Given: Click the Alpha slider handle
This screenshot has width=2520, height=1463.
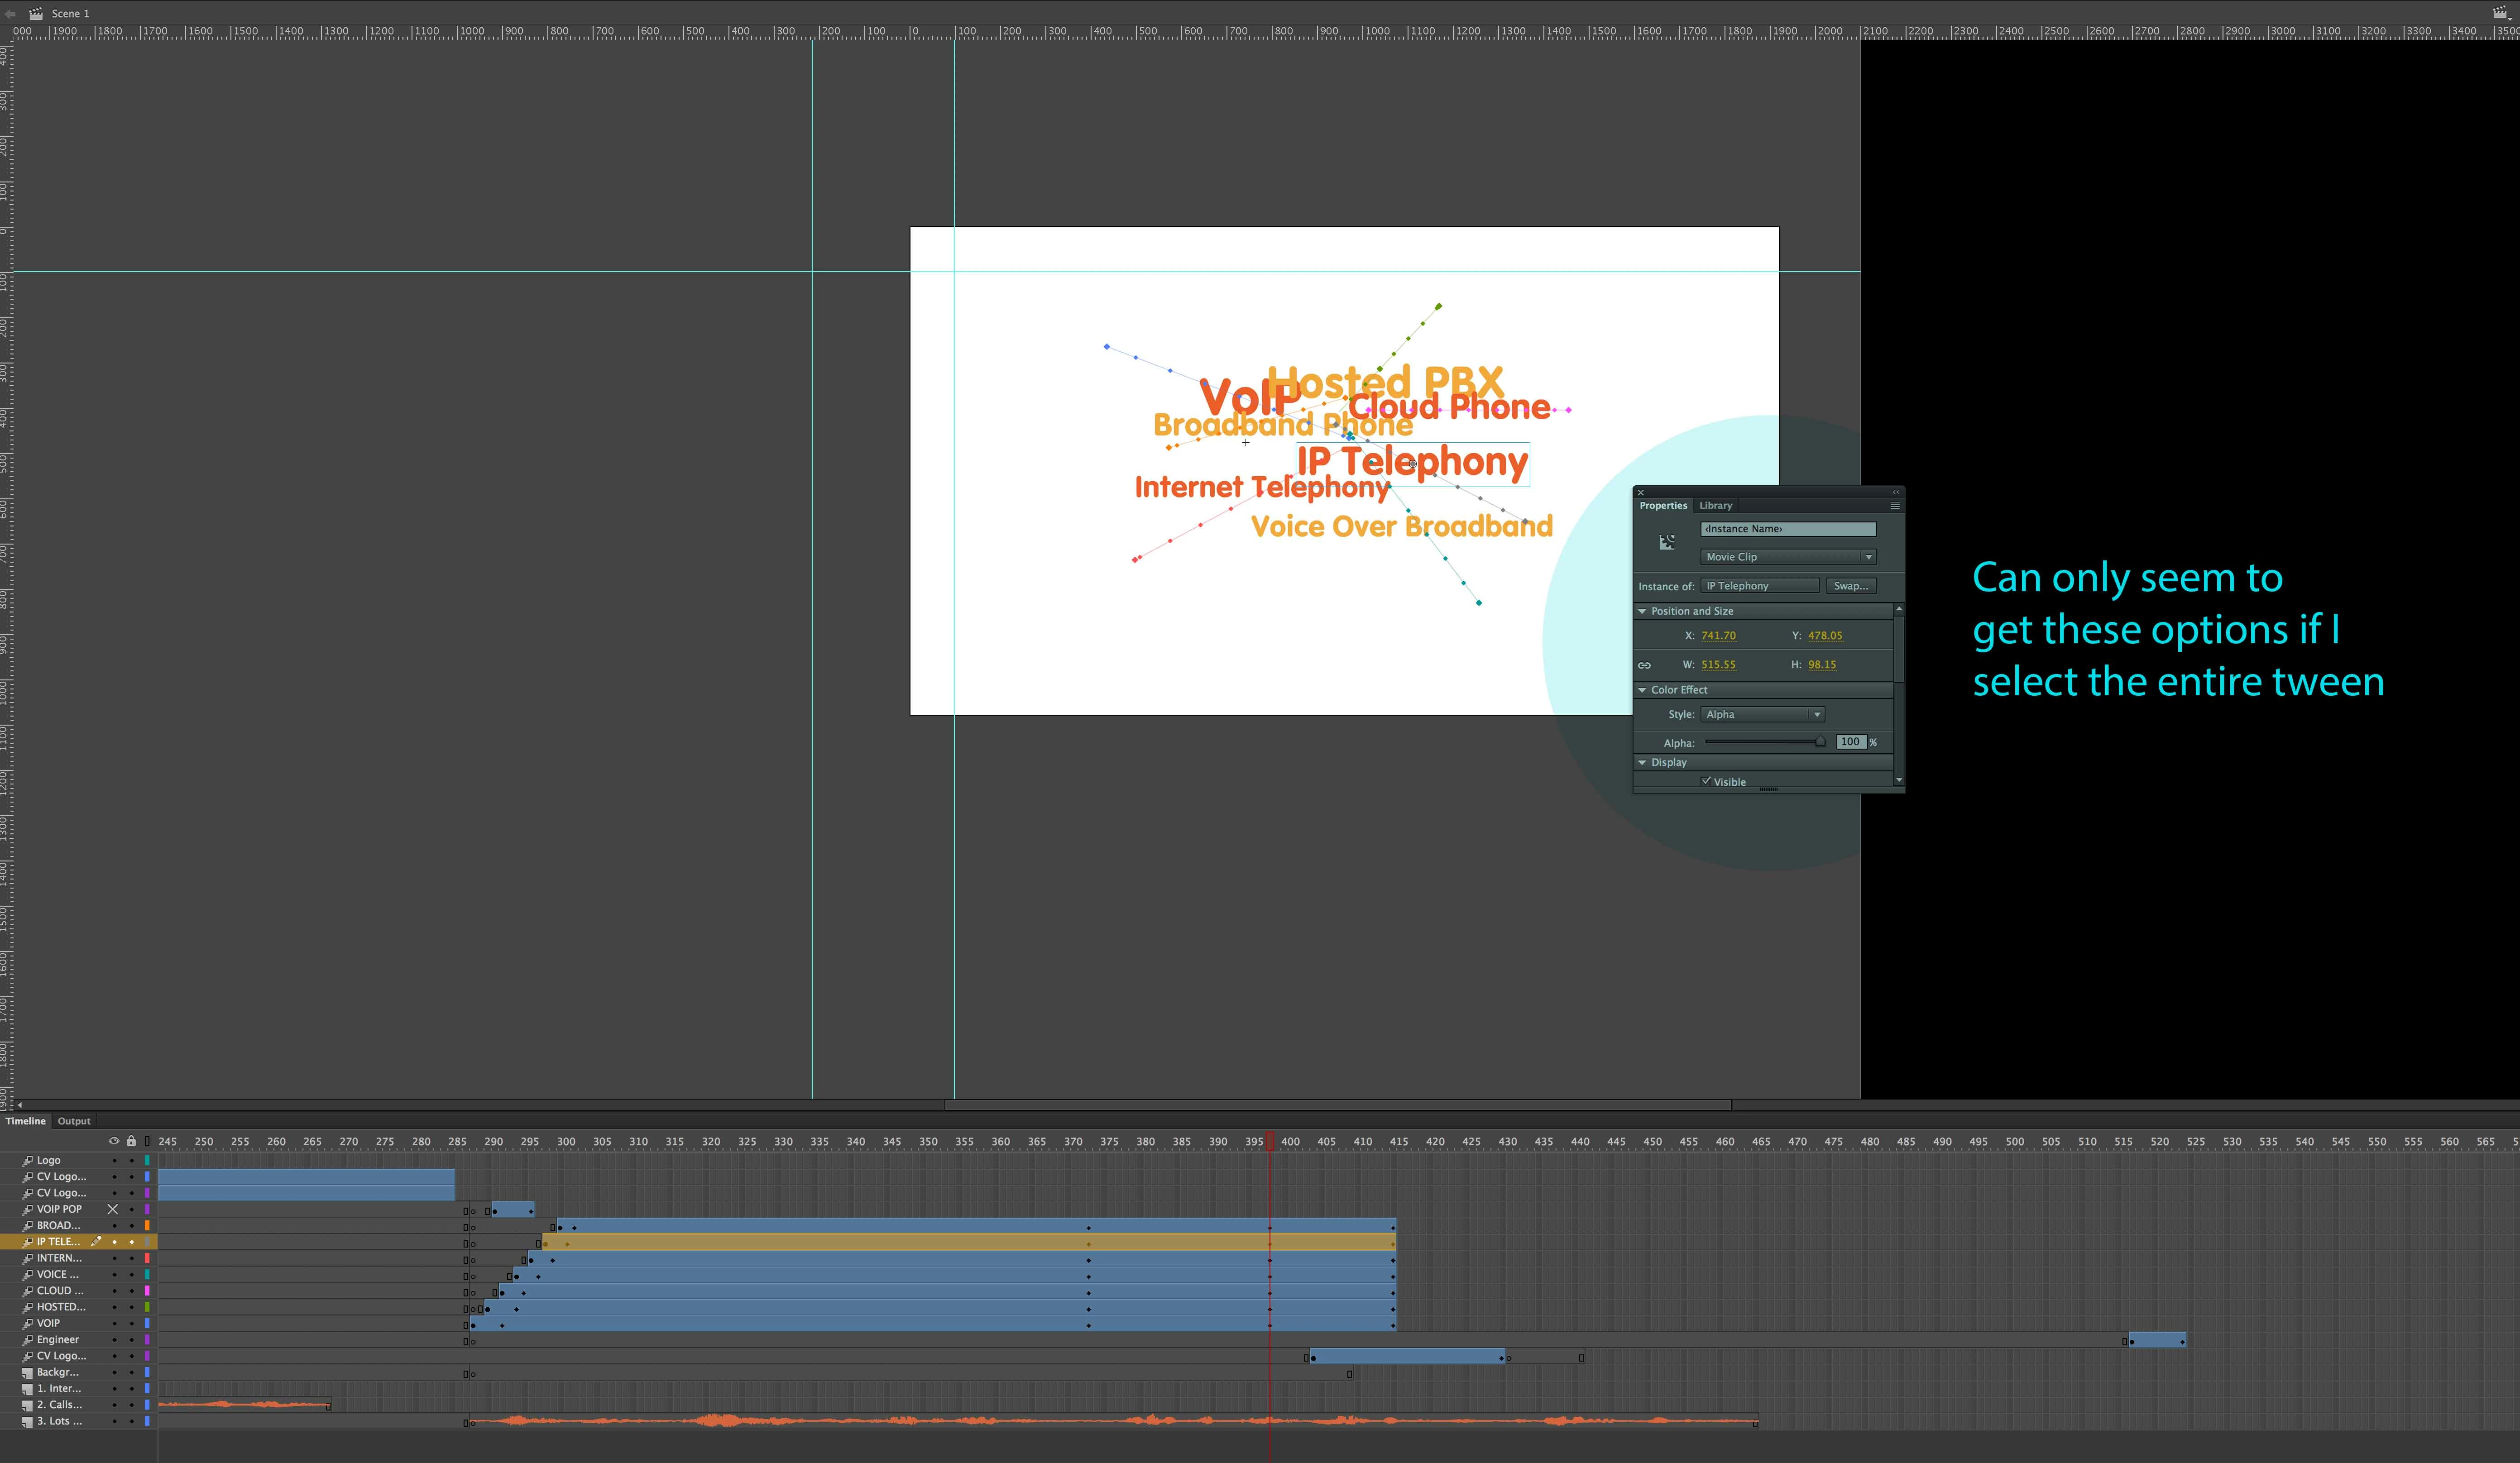Looking at the screenshot, I should tap(1820, 742).
